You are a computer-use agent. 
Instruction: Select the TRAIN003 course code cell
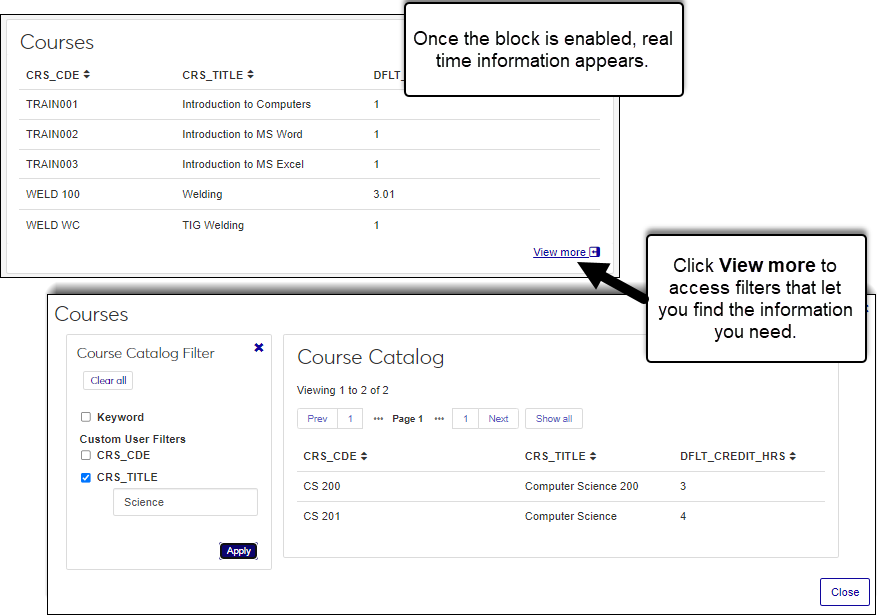click(x=52, y=164)
